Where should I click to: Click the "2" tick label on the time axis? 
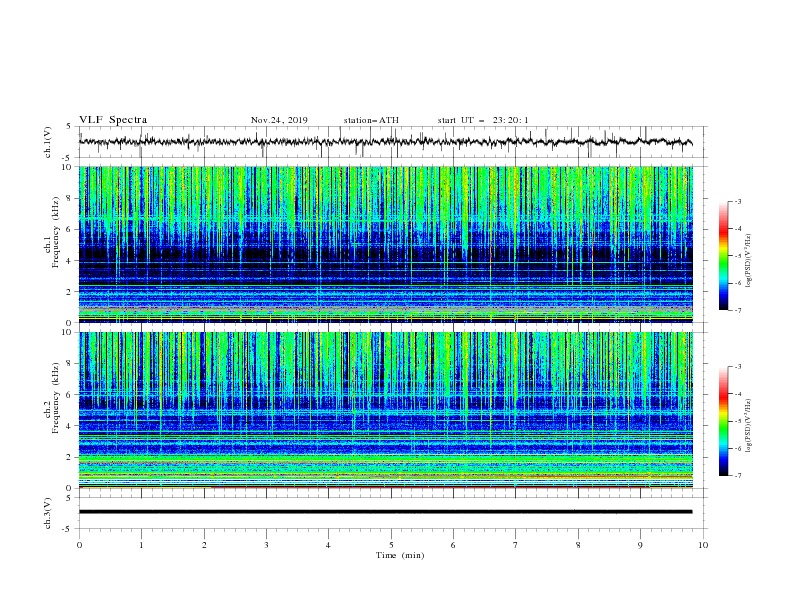click(x=204, y=545)
